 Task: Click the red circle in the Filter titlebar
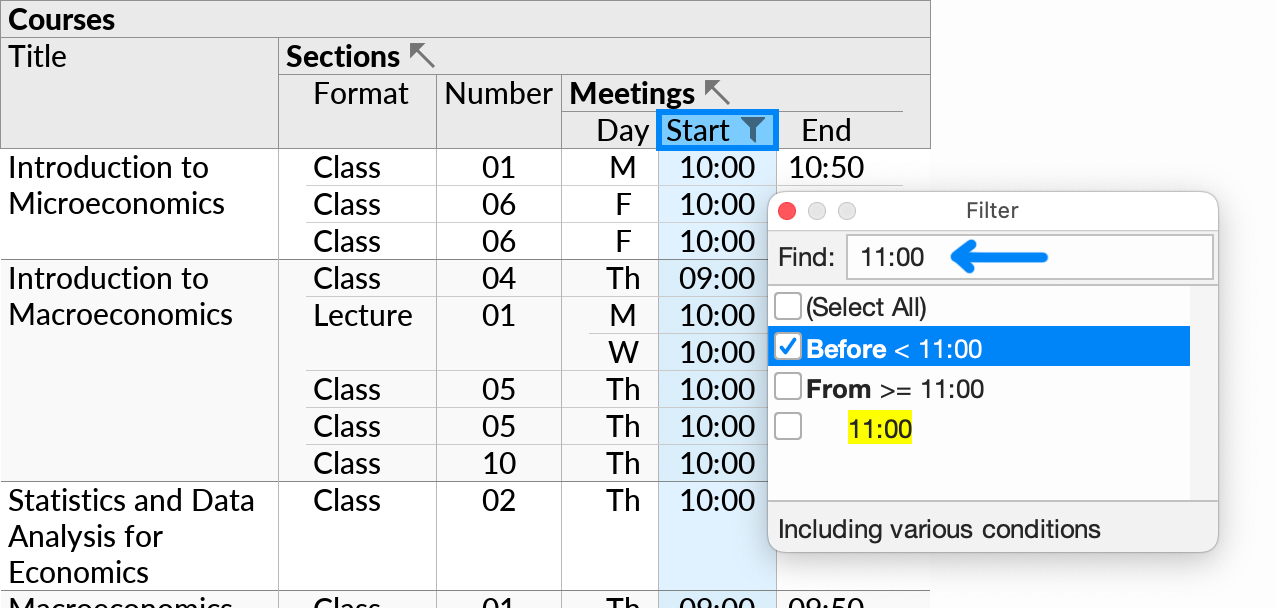[787, 211]
